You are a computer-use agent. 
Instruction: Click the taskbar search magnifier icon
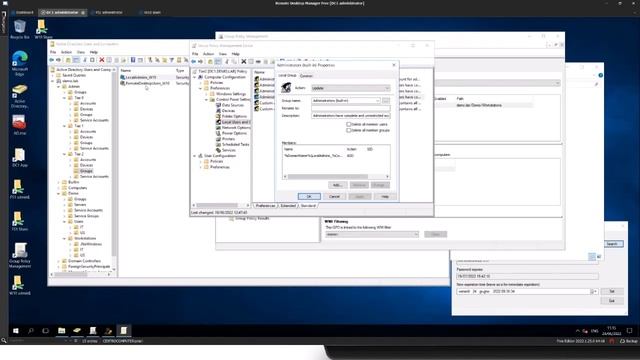pos(31,331)
